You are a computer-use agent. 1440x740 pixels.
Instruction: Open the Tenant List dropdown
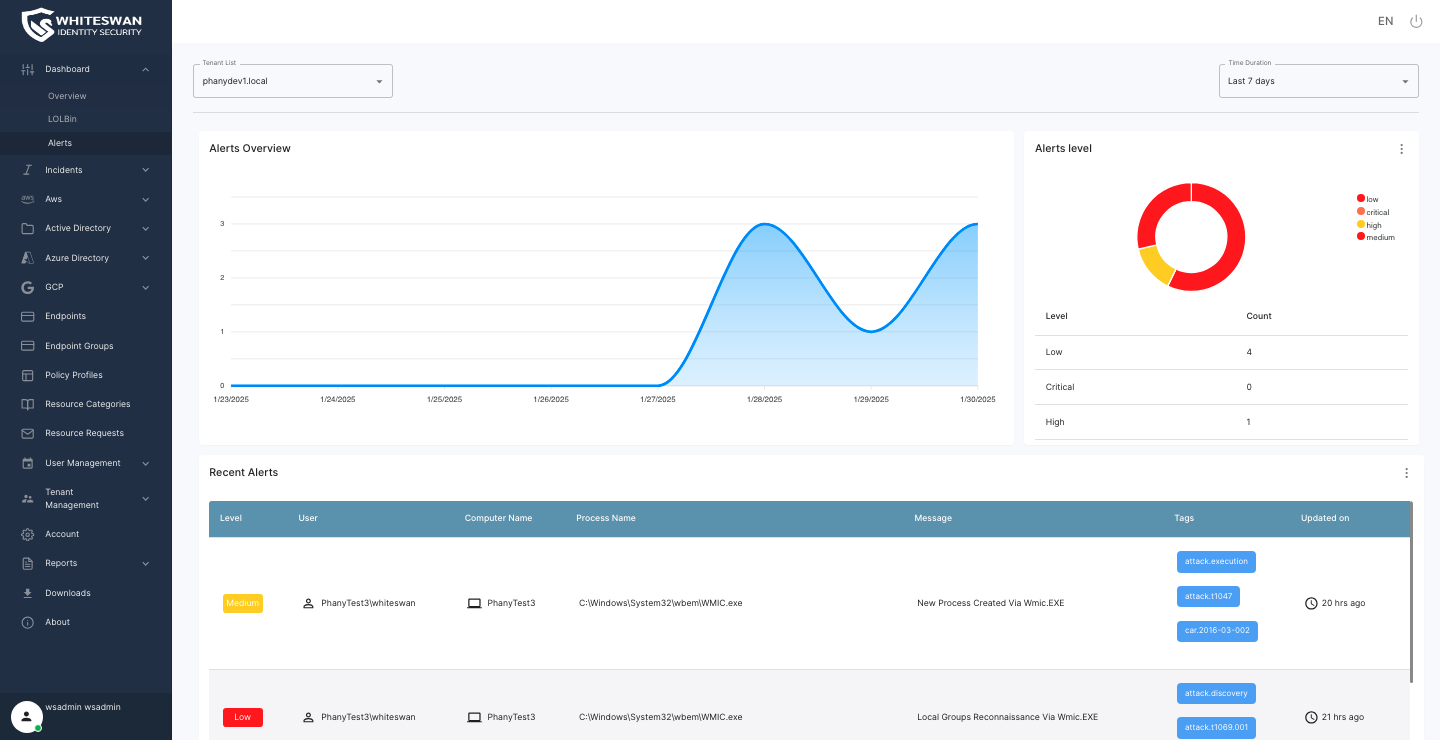point(292,81)
